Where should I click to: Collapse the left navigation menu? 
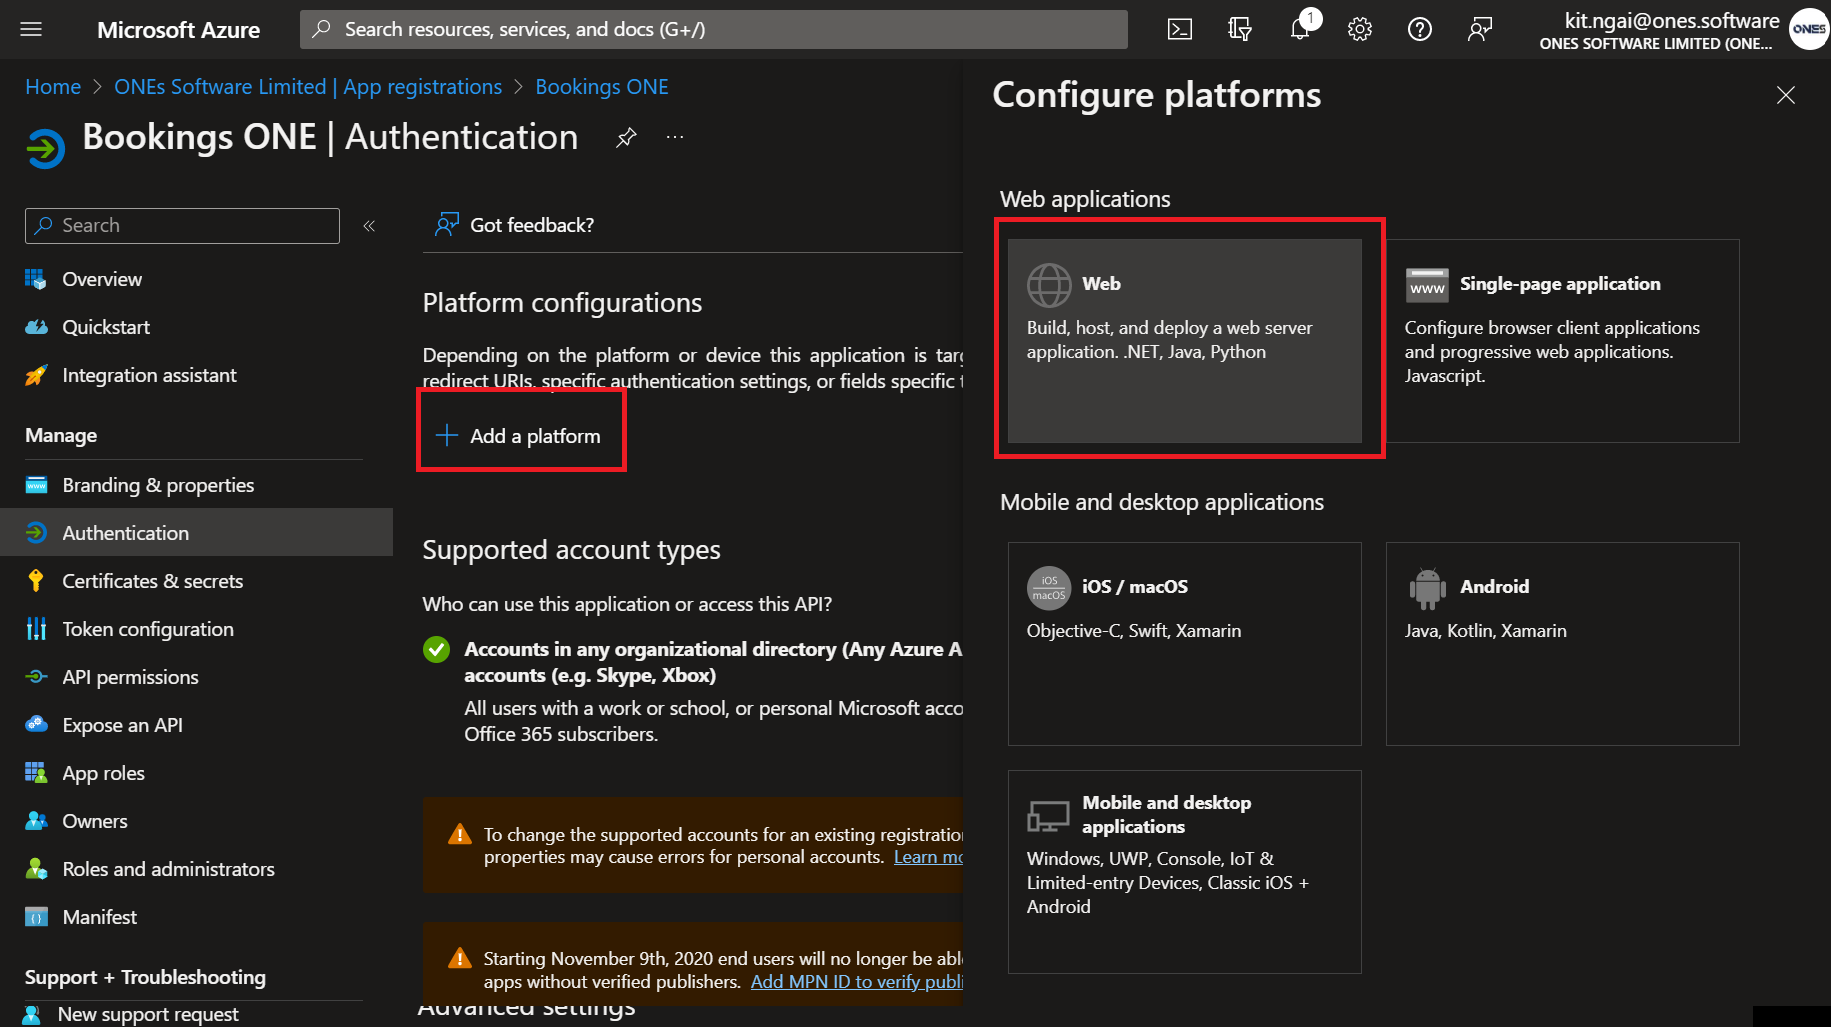(369, 226)
